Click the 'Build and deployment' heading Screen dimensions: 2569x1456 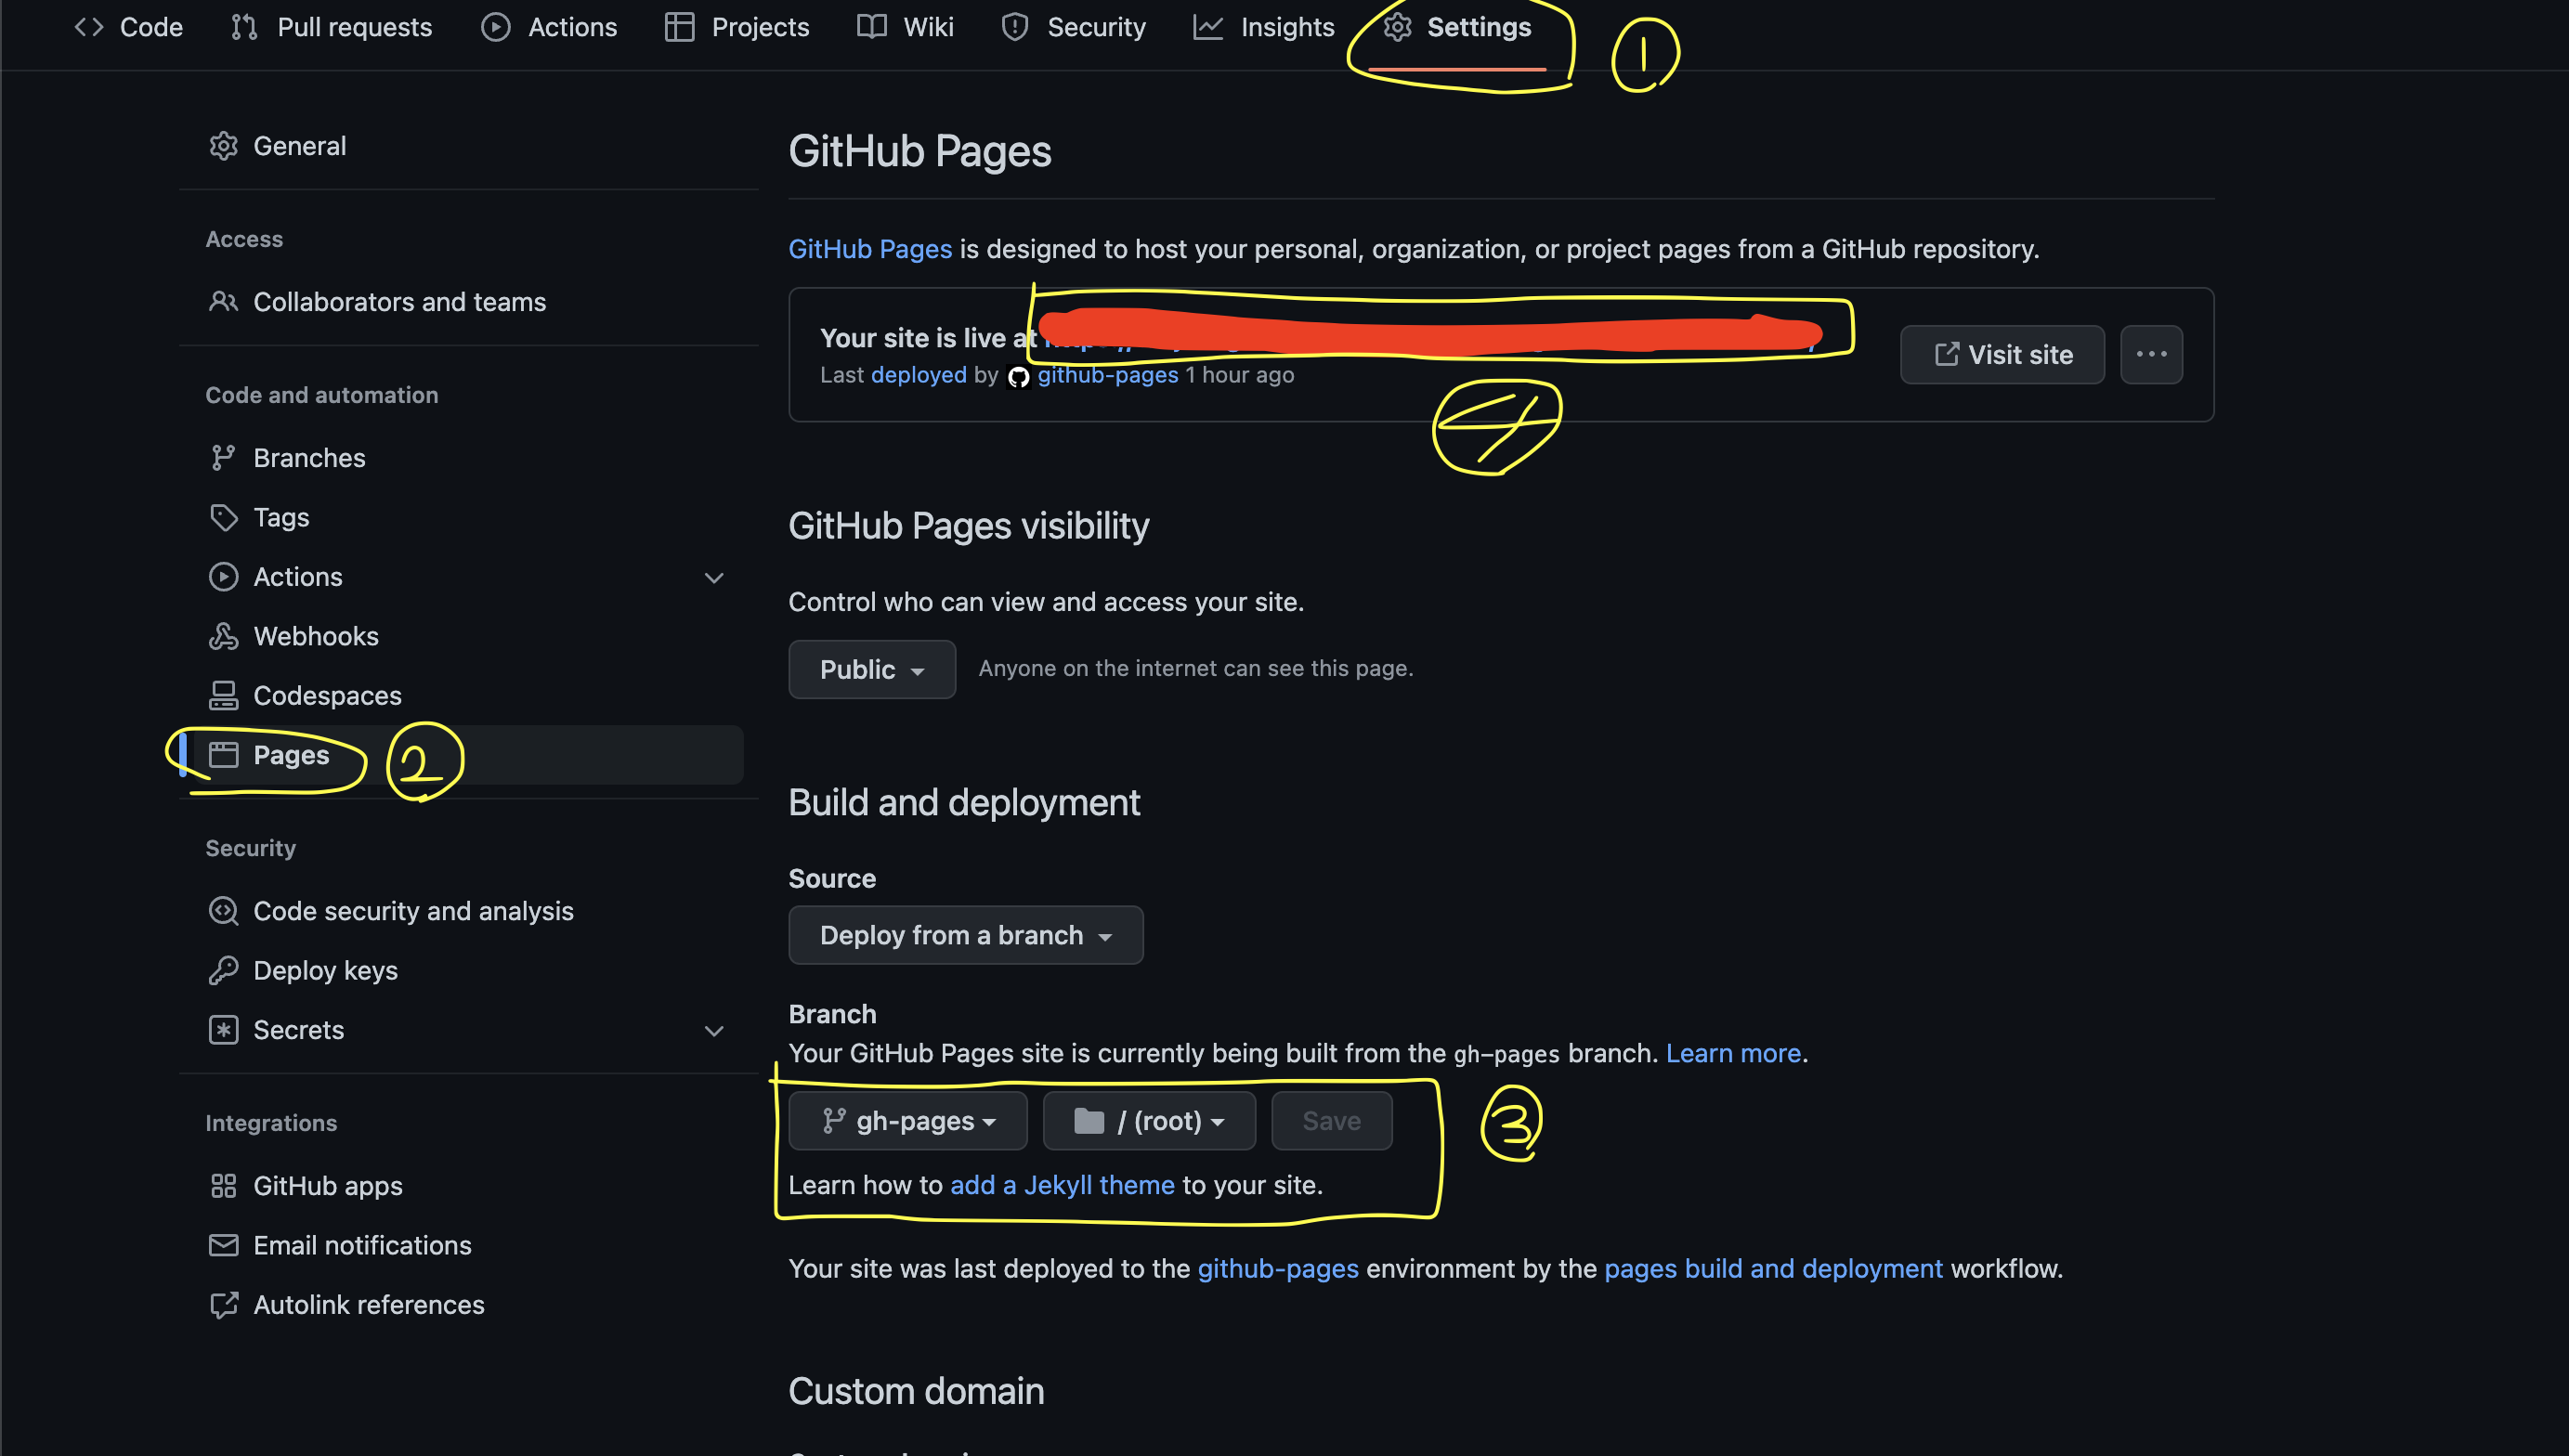click(964, 802)
